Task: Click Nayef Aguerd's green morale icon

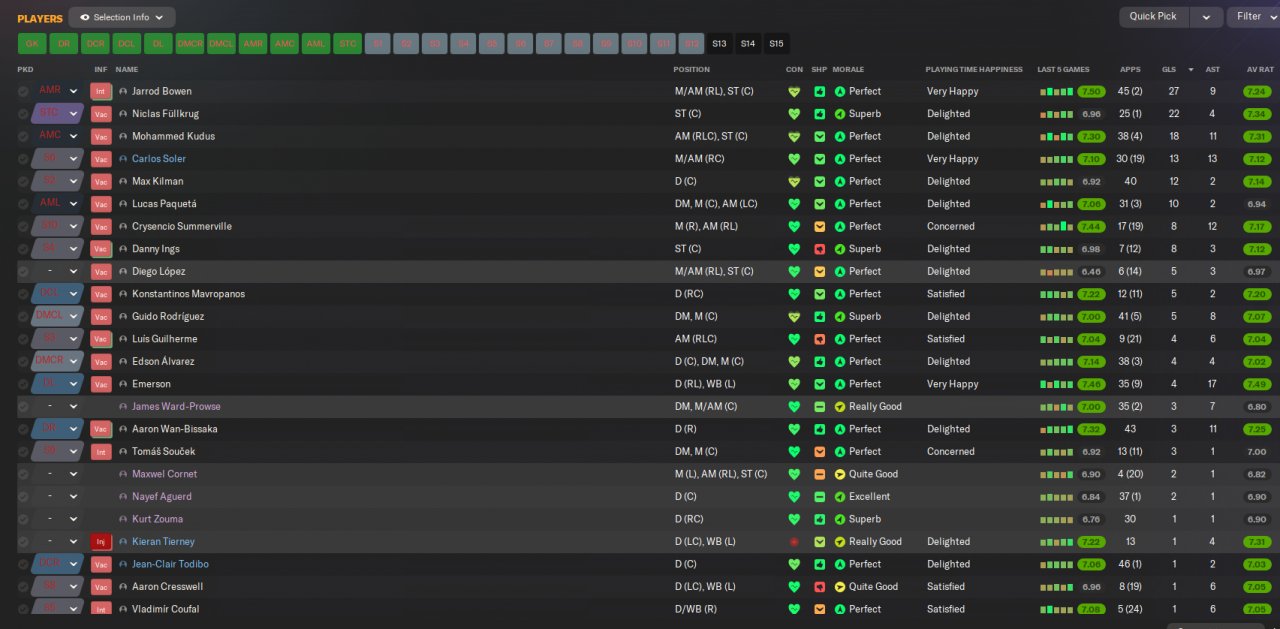Action: 840,497
